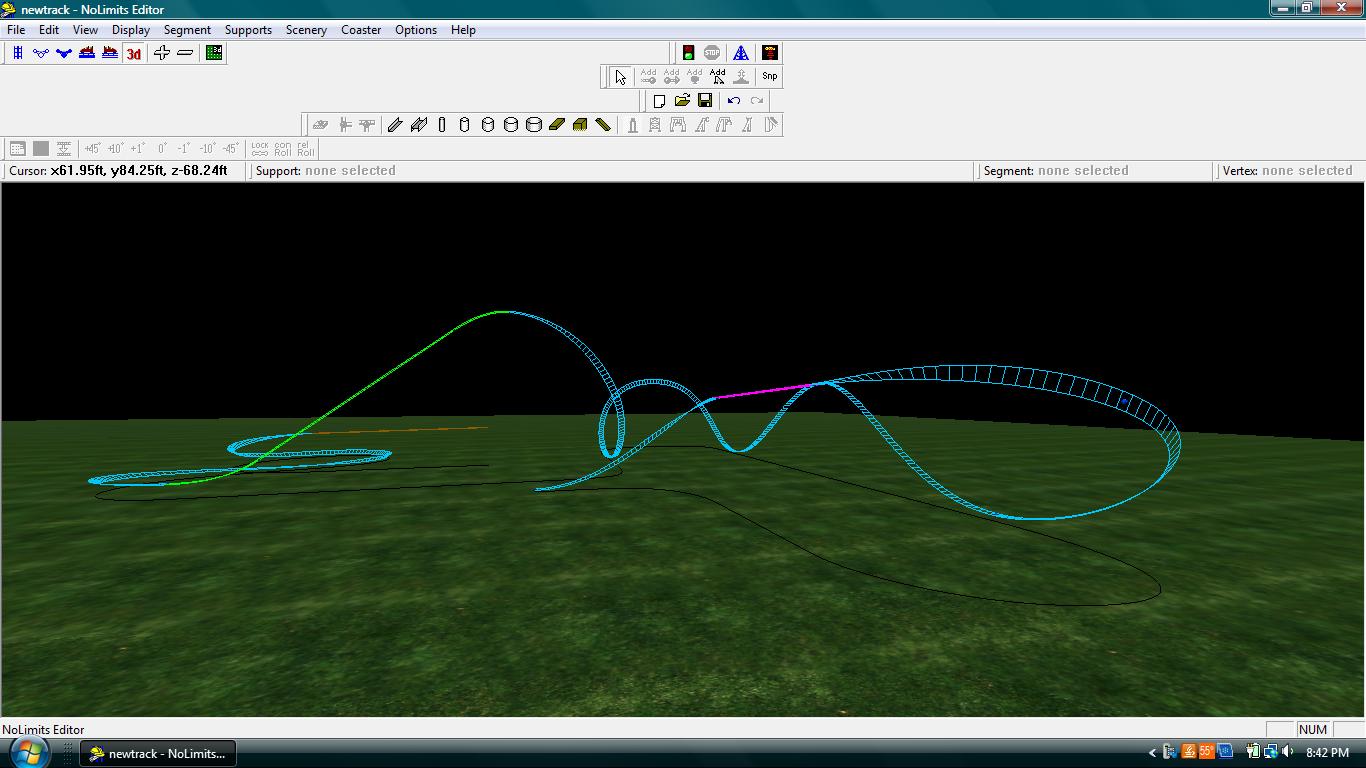1366x768 pixels.
Task: Create a new track file
Action: (659, 101)
